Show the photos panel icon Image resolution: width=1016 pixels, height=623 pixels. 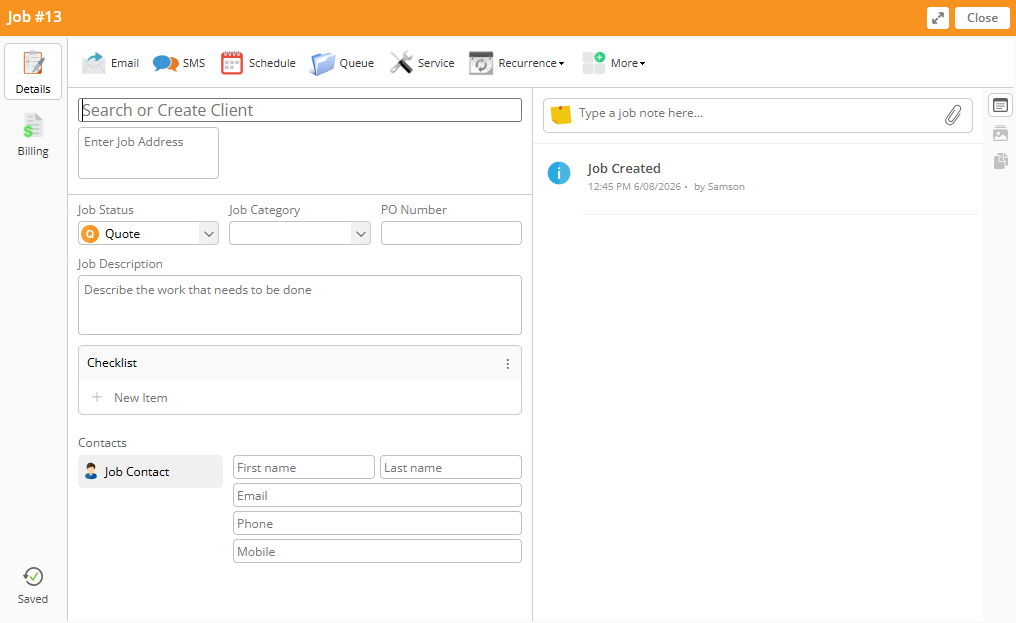coord(1000,134)
